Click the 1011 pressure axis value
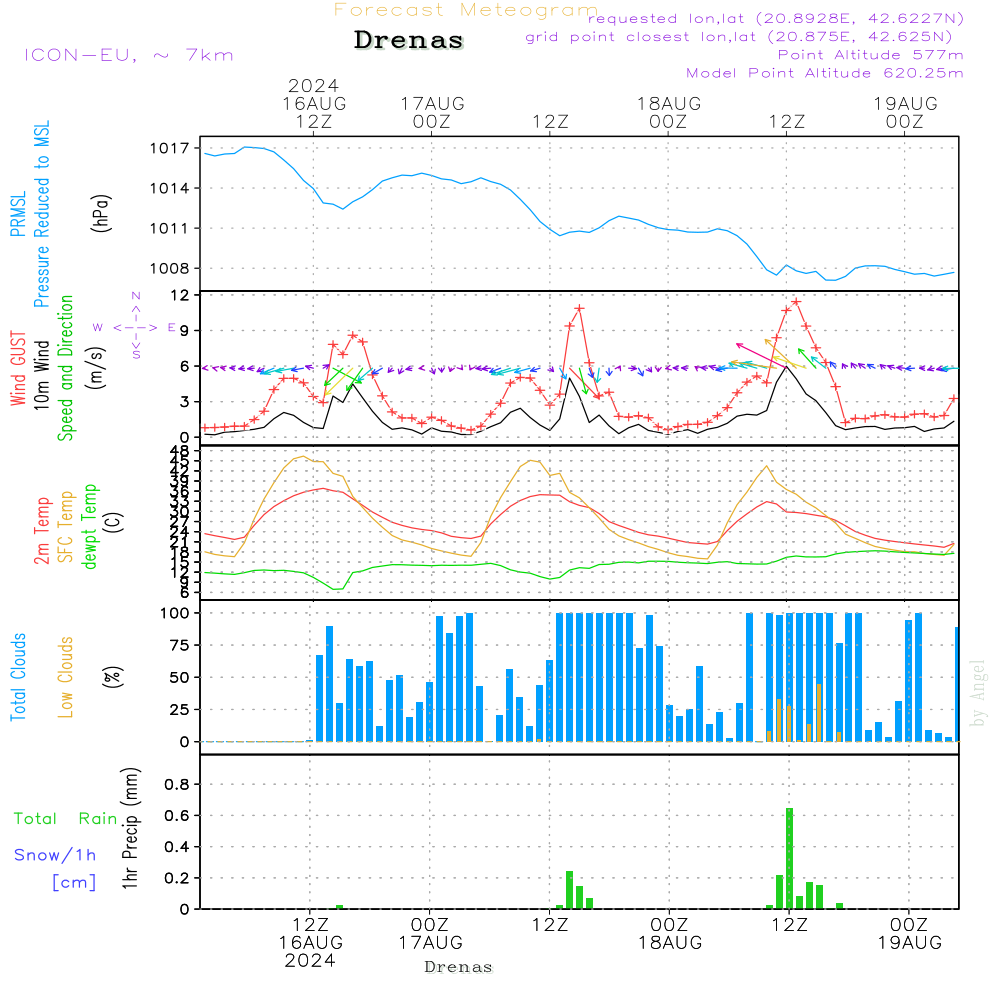This screenshot has width=1000, height=1000. click(170, 228)
